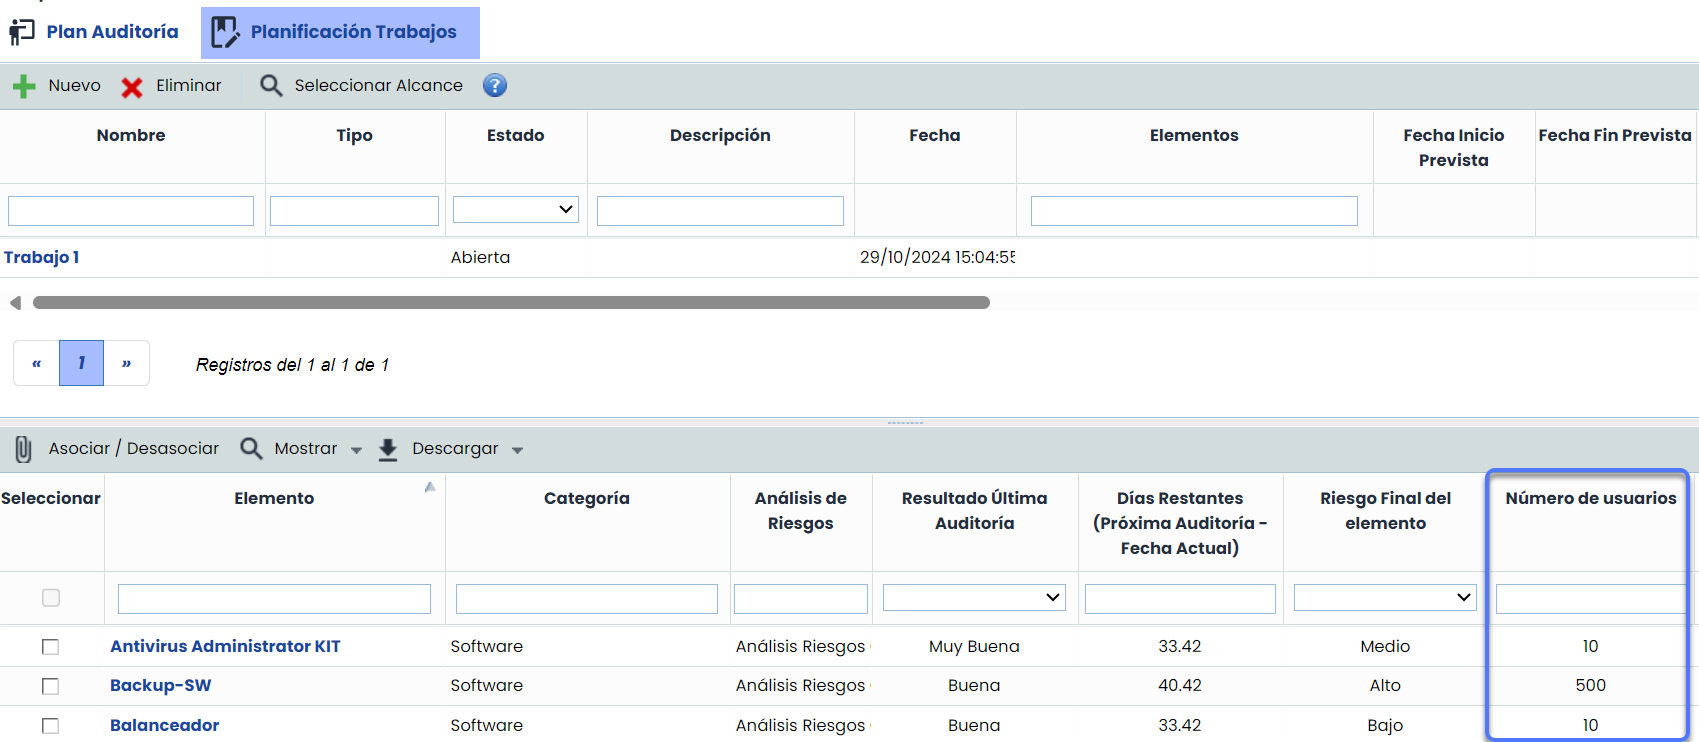Open the Estado filter dropdown
Viewport: 1699px width, 742px height.
pyautogui.click(x=516, y=210)
